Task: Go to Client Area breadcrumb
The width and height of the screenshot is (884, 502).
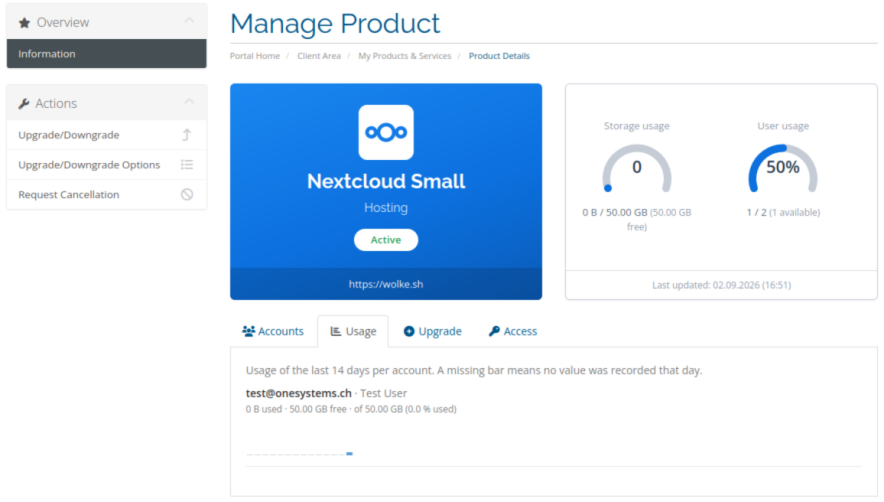Action: tap(319, 56)
